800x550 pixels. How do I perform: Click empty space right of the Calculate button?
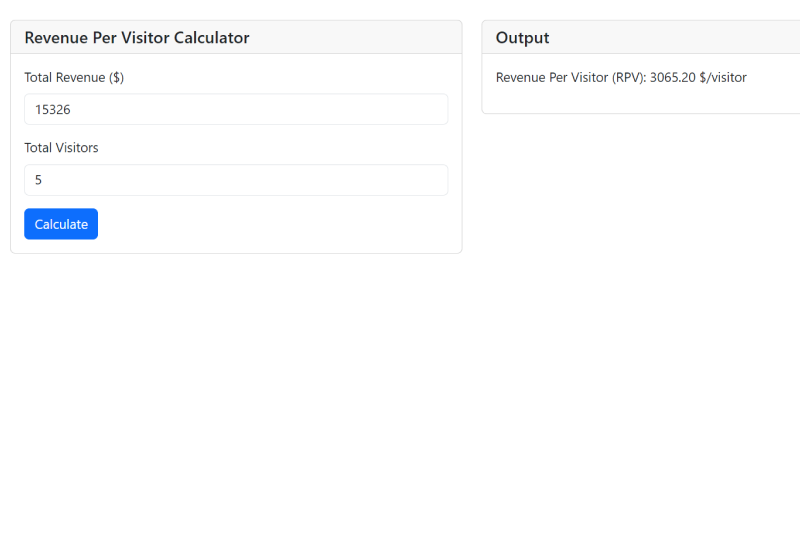270,224
